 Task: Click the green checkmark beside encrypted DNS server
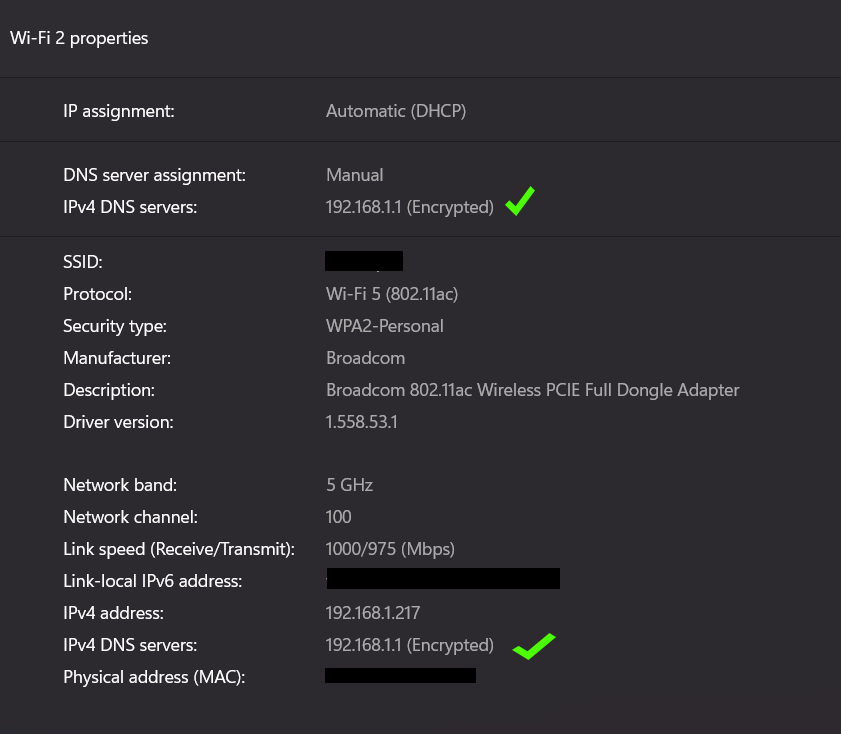coord(519,201)
